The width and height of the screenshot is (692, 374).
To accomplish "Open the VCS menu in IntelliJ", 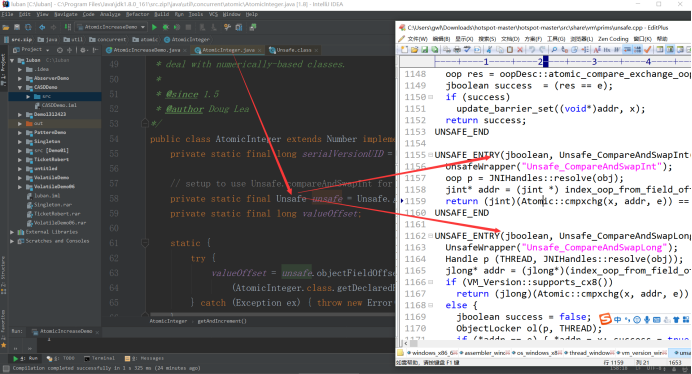I will (x=213, y=15).
